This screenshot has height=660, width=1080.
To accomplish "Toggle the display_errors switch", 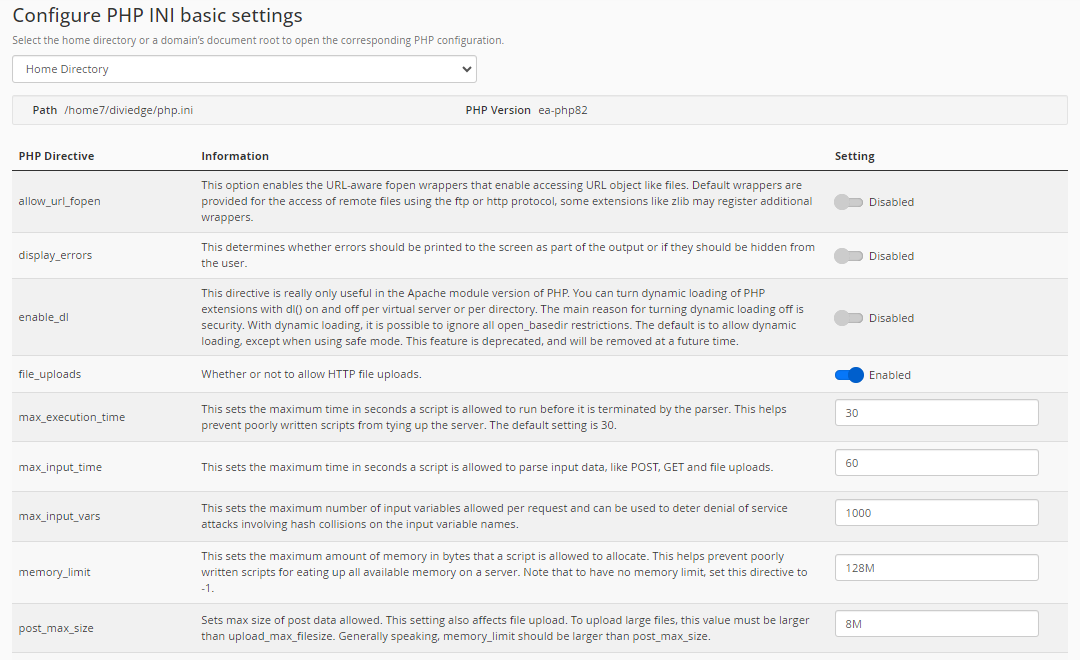I will (x=848, y=256).
